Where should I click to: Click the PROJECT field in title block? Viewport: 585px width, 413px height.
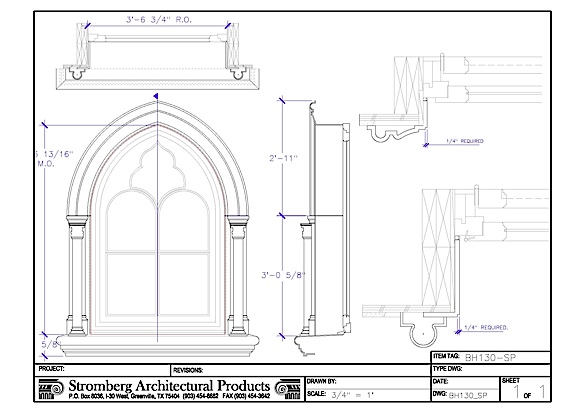(102, 370)
